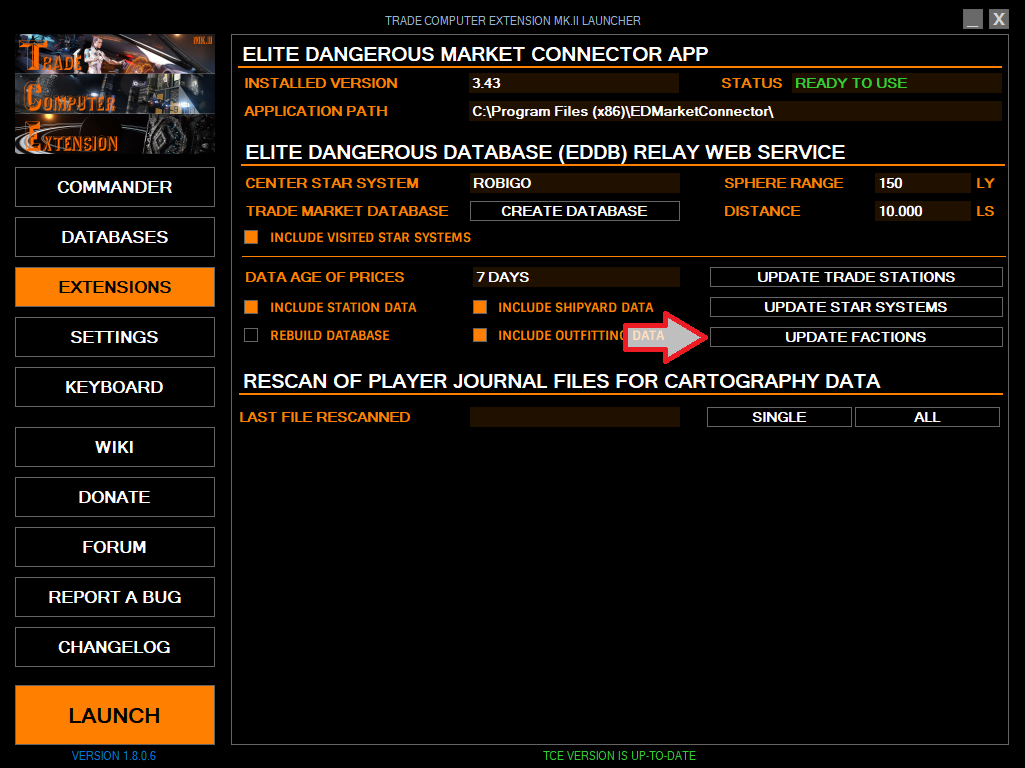This screenshot has width=1025, height=768.
Task: Change the Data Age of Prices value
Action: (x=575, y=277)
